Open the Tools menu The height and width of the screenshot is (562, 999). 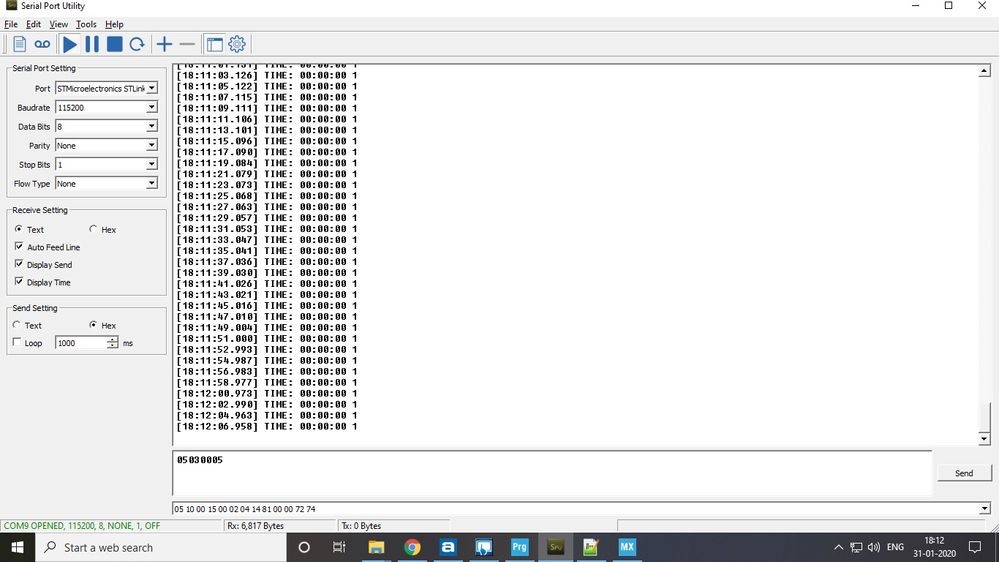[86, 24]
